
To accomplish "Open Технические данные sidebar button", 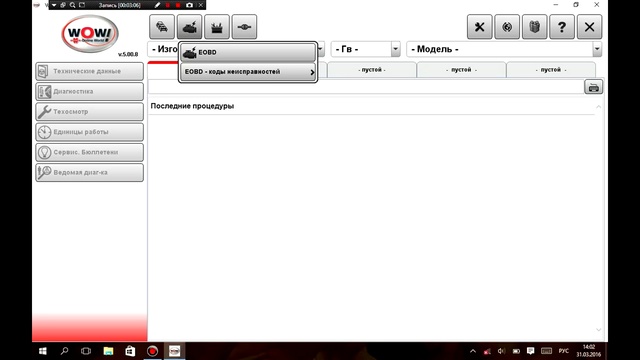I will [90, 71].
